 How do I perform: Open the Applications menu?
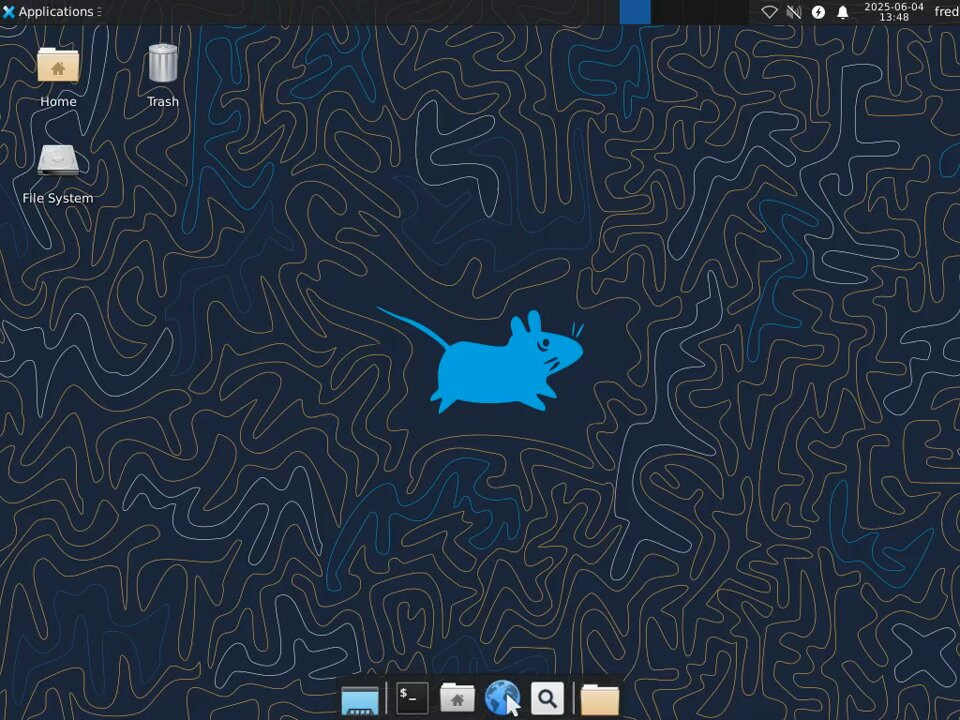(x=51, y=12)
